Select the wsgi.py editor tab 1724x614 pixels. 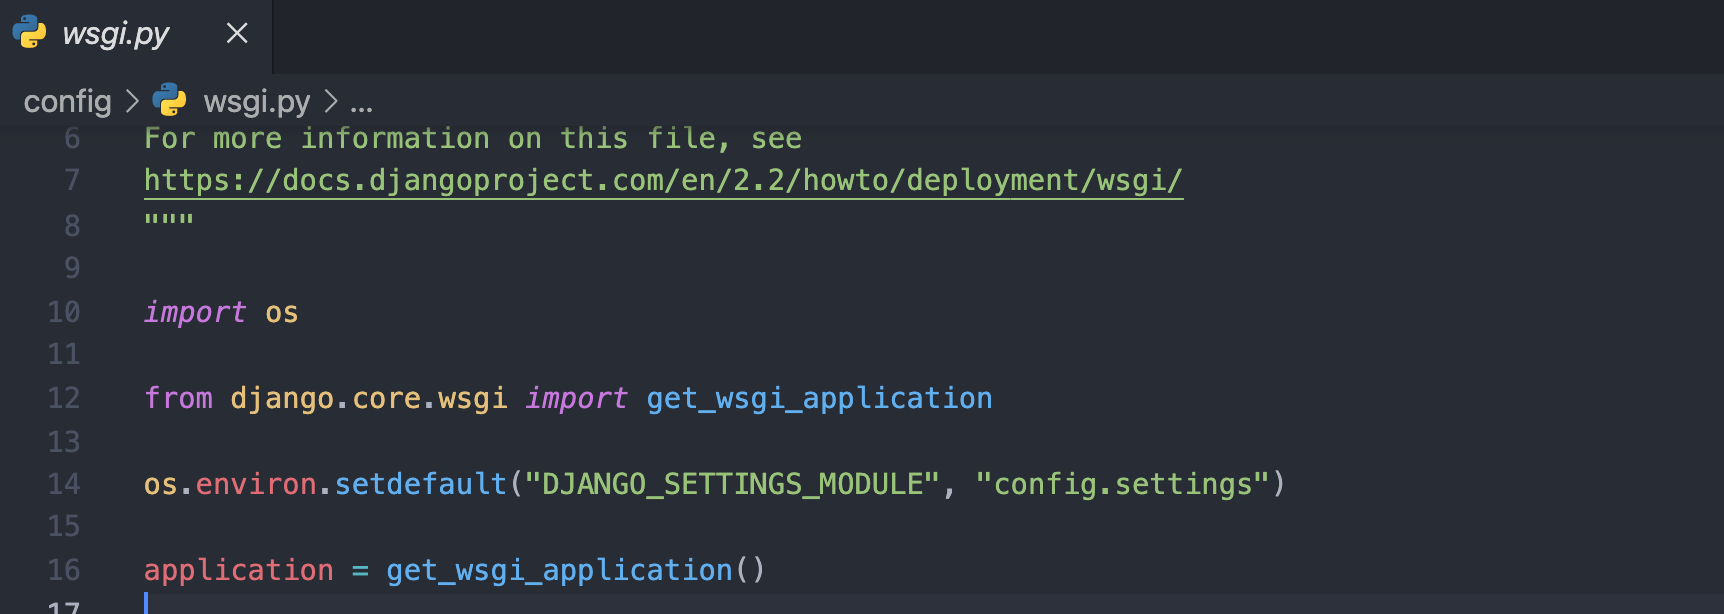[x=135, y=35]
